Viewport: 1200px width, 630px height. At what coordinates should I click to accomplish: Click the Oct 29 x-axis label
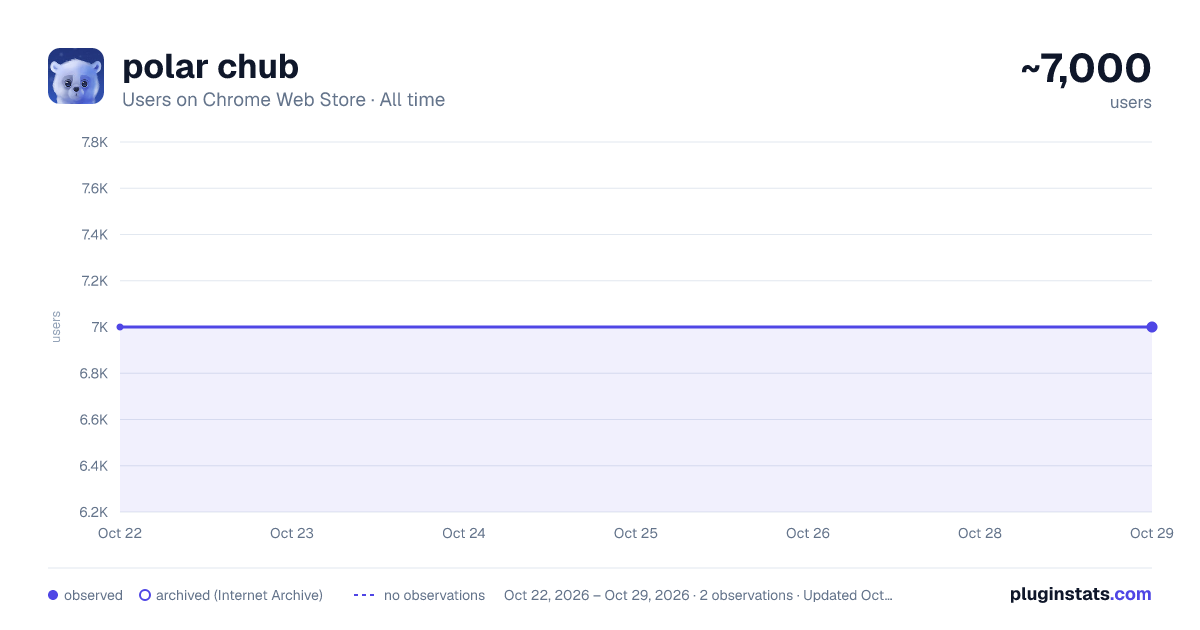click(1152, 533)
